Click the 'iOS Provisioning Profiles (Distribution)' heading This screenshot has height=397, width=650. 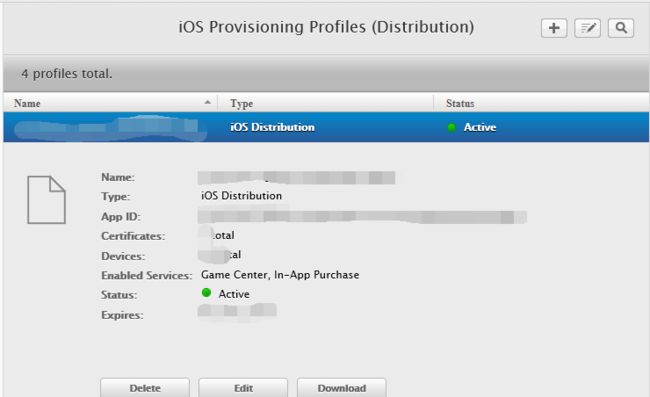pos(326,27)
